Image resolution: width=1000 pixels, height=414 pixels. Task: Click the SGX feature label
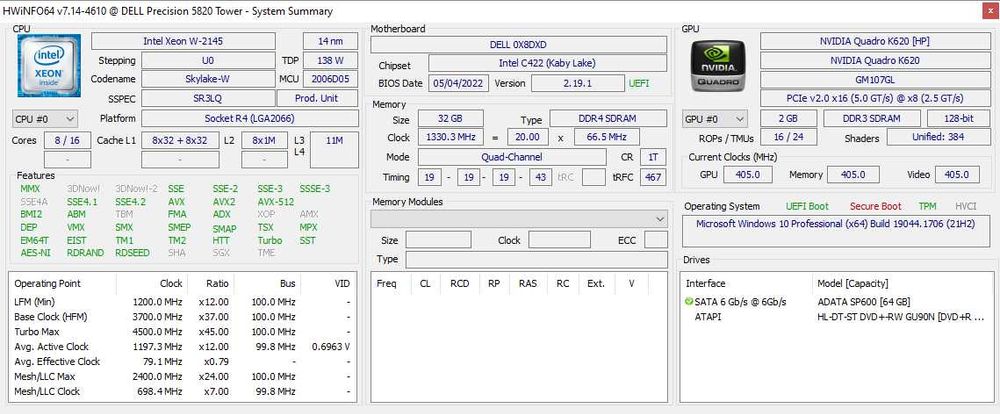[221, 253]
